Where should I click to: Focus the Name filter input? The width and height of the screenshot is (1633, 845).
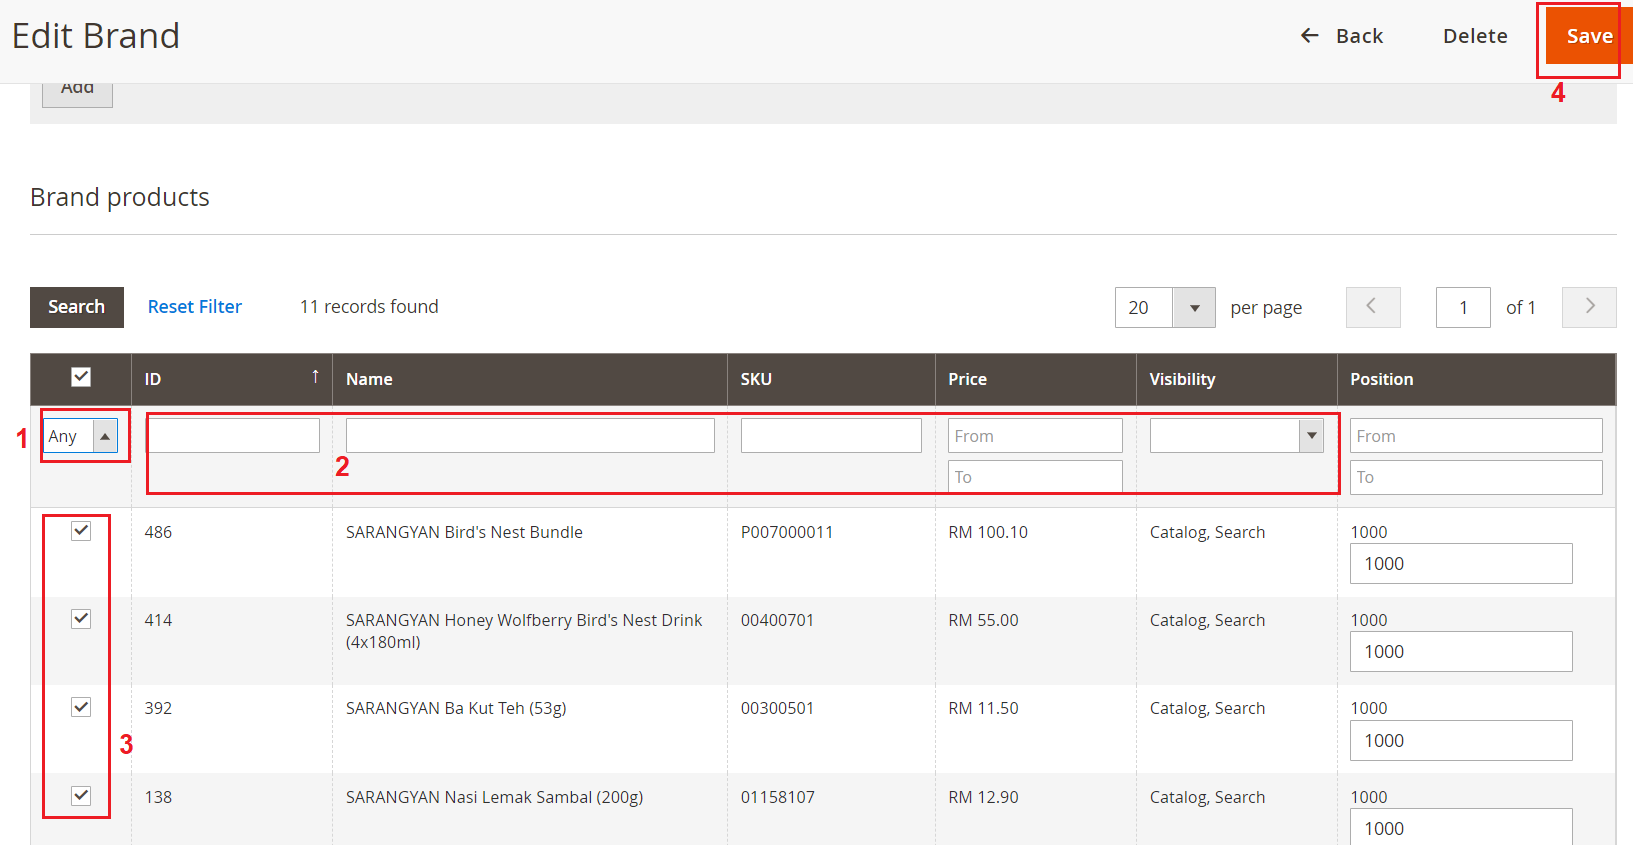click(530, 436)
